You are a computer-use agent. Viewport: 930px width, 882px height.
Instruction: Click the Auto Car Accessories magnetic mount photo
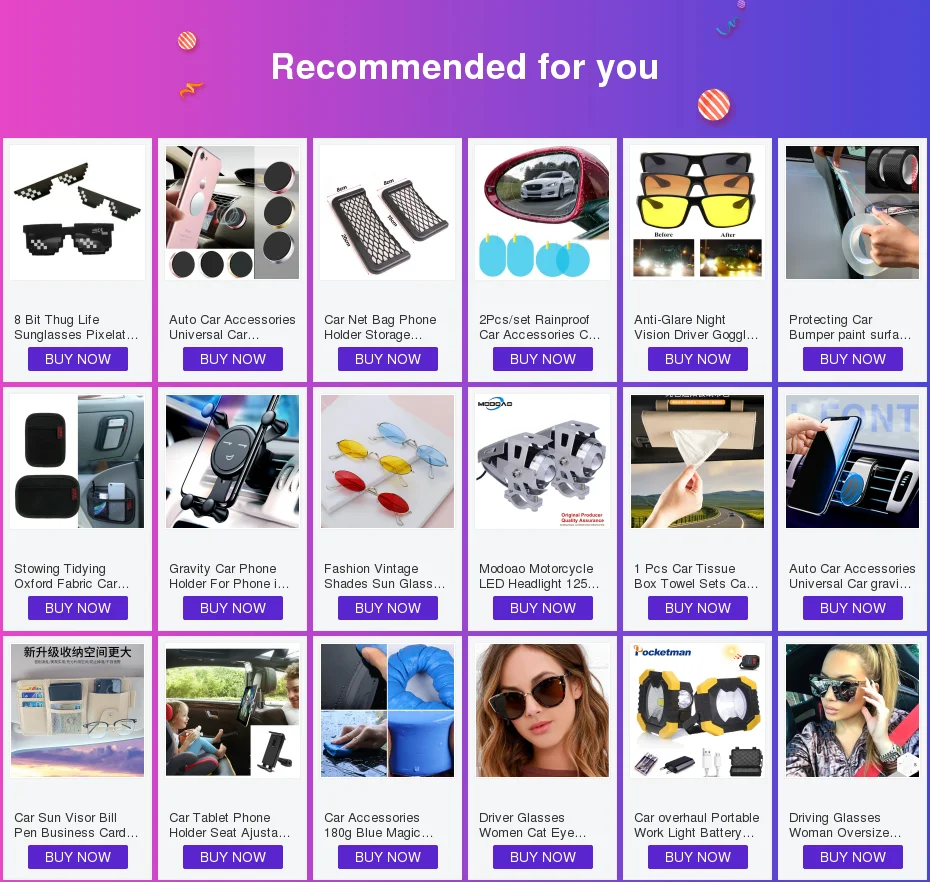coord(232,212)
